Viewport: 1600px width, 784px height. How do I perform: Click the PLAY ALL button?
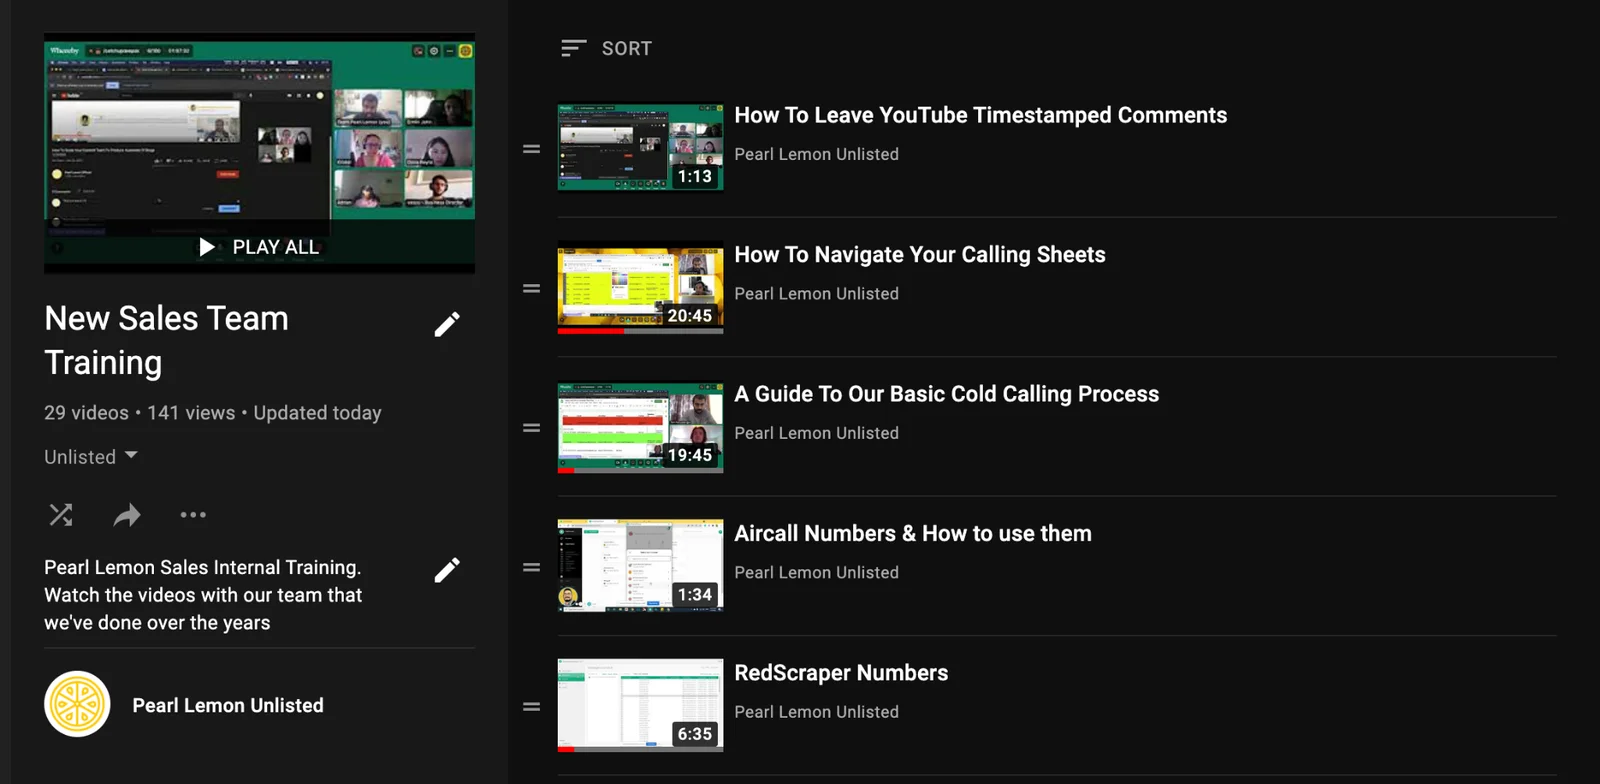[x=259, y=247]
